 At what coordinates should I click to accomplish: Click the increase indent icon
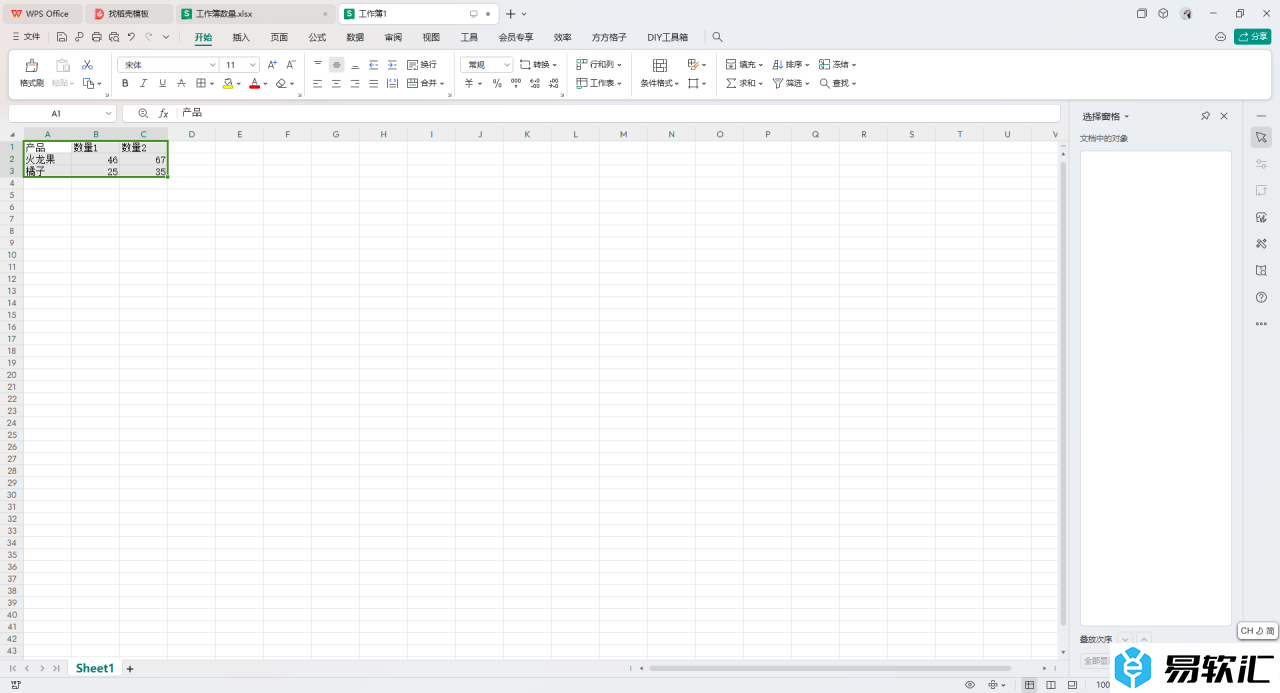pos(392,64)
